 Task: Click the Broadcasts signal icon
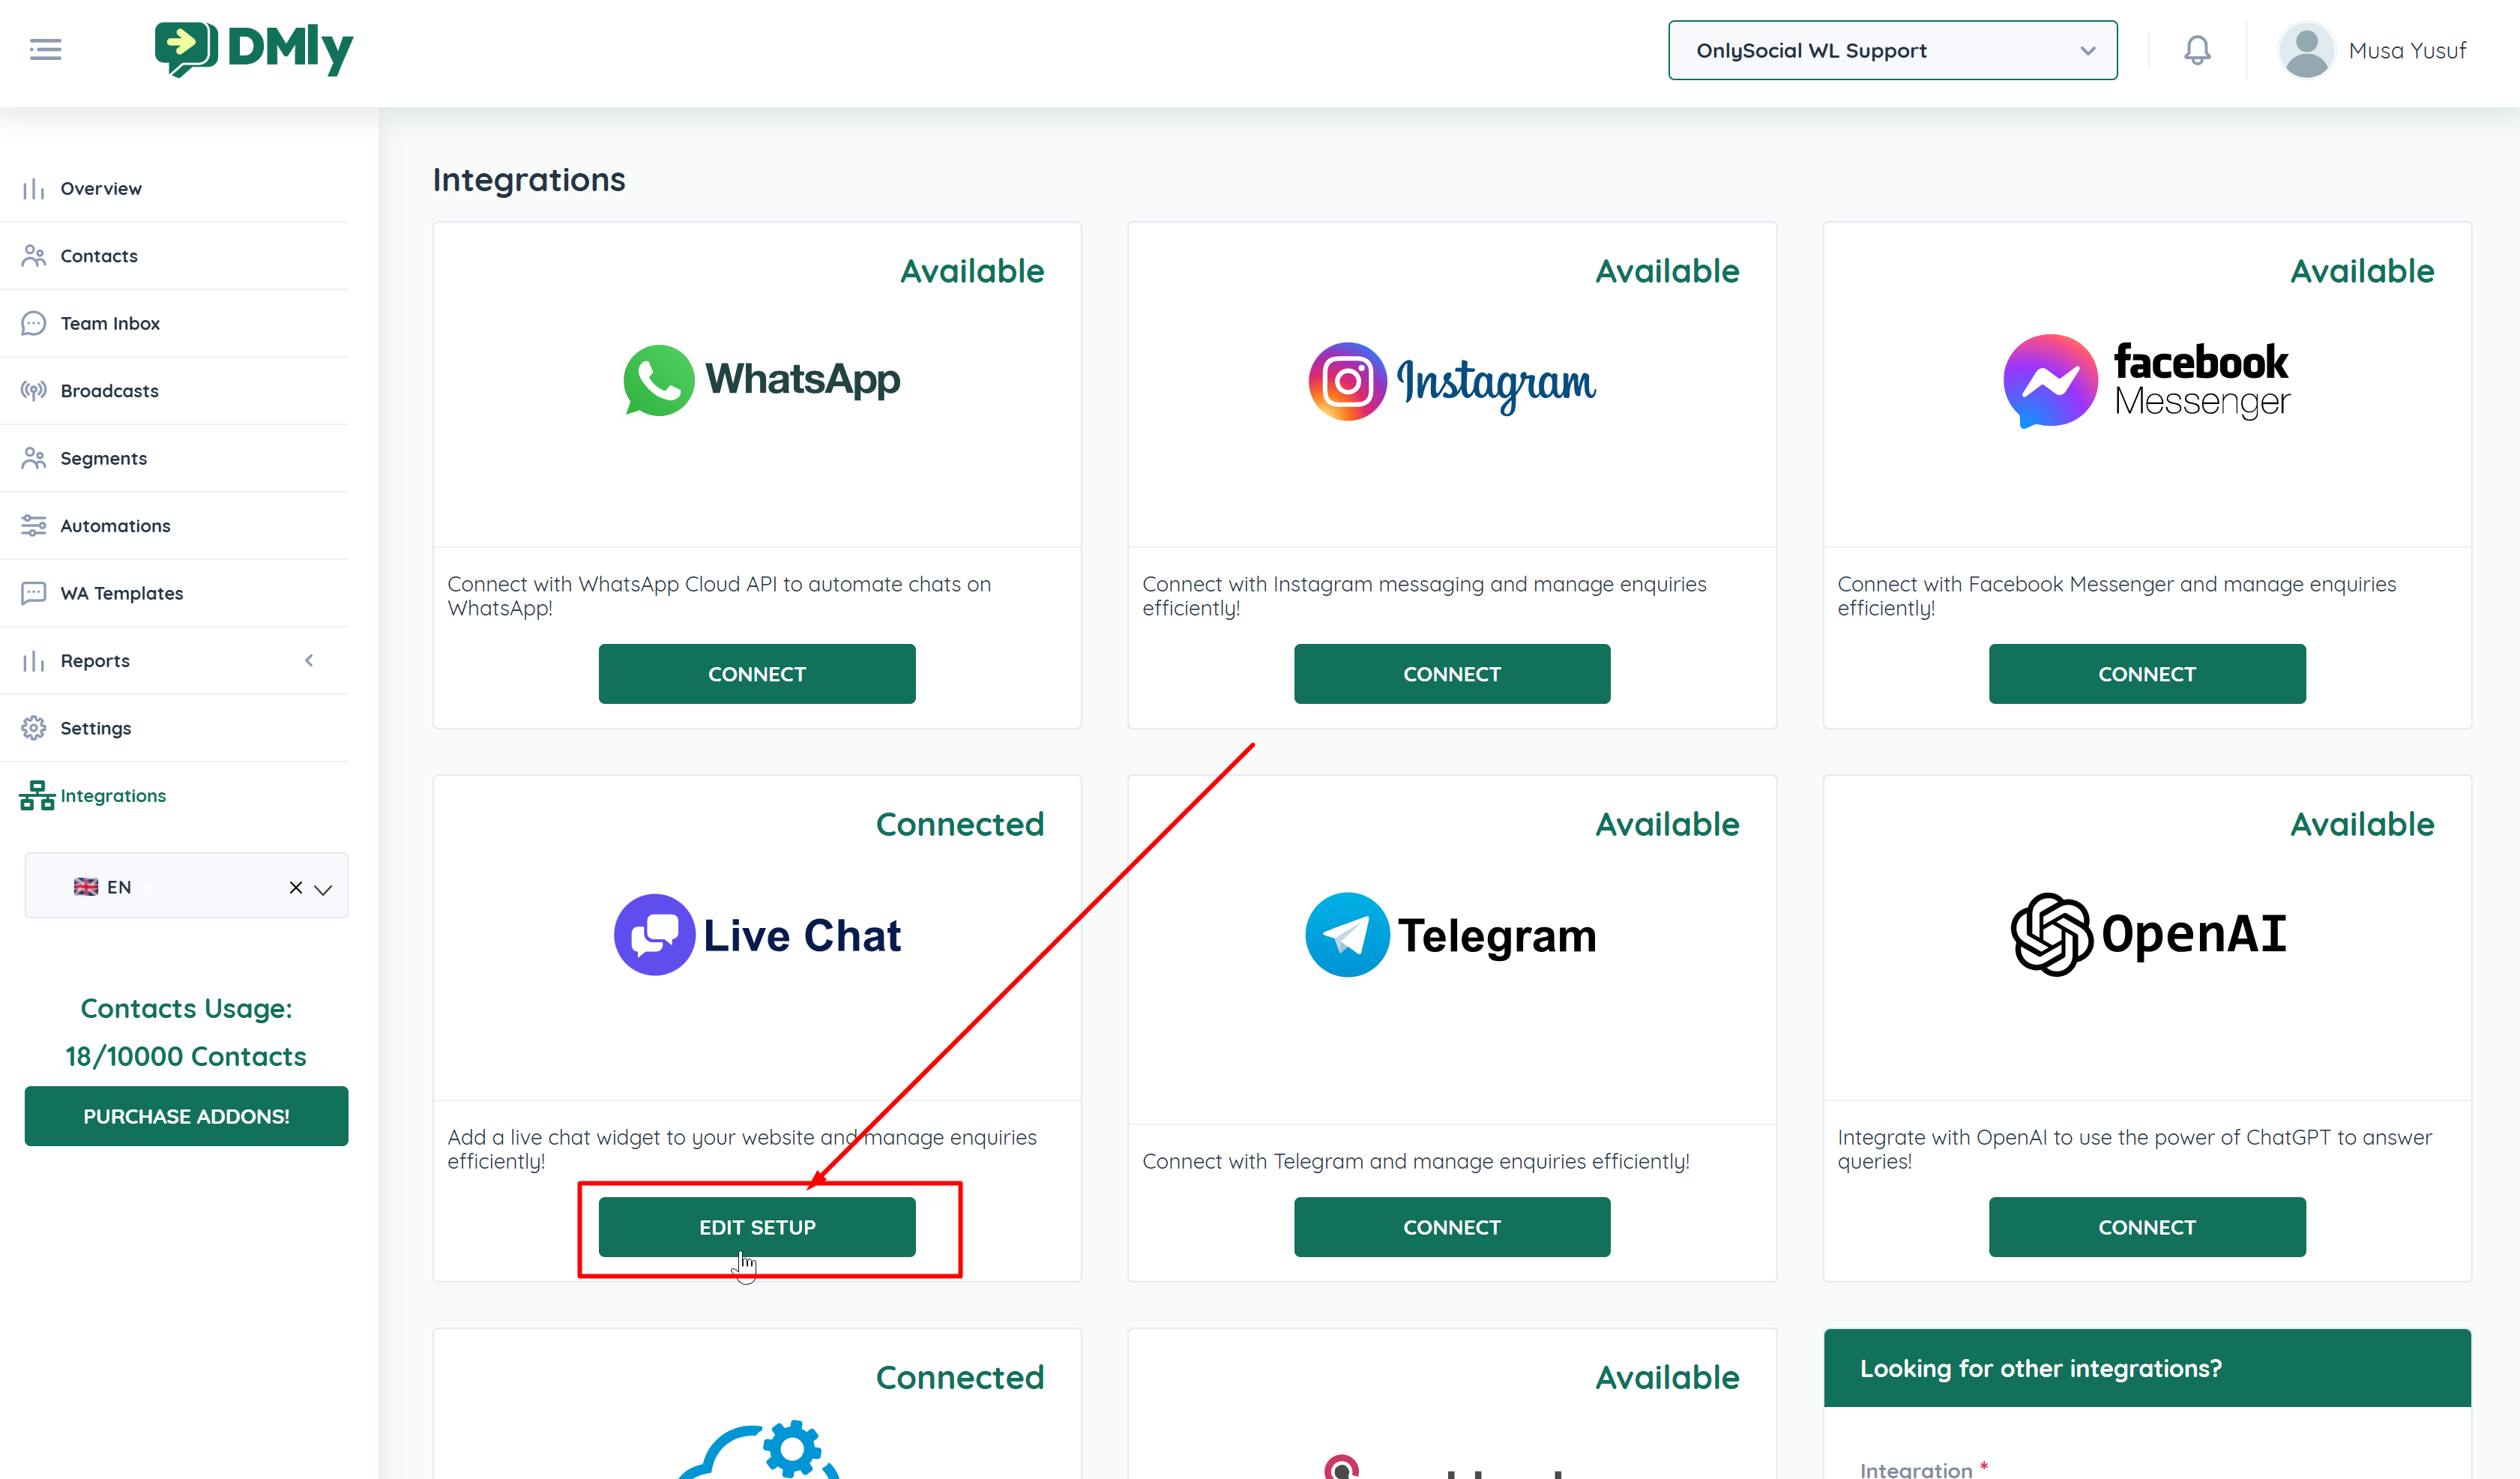(34, 390)
